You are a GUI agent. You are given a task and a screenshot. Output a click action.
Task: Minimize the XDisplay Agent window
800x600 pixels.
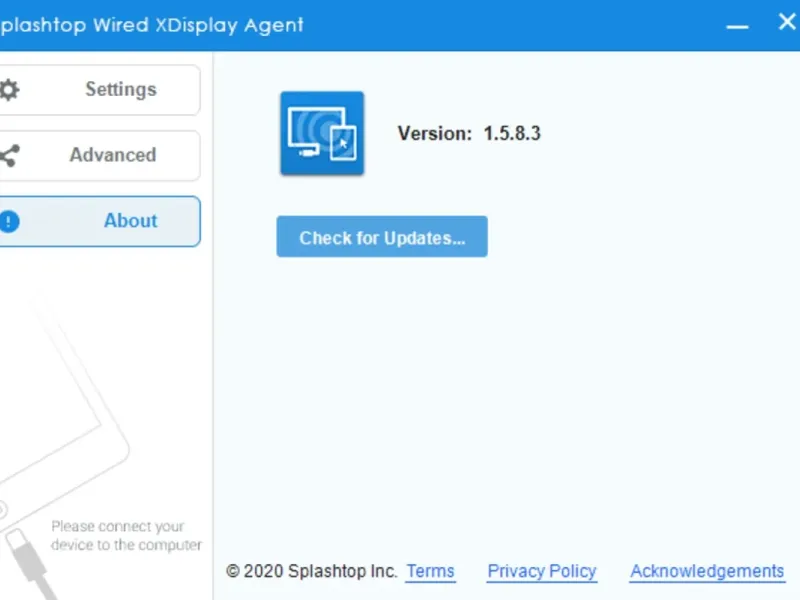coord(737,26)
